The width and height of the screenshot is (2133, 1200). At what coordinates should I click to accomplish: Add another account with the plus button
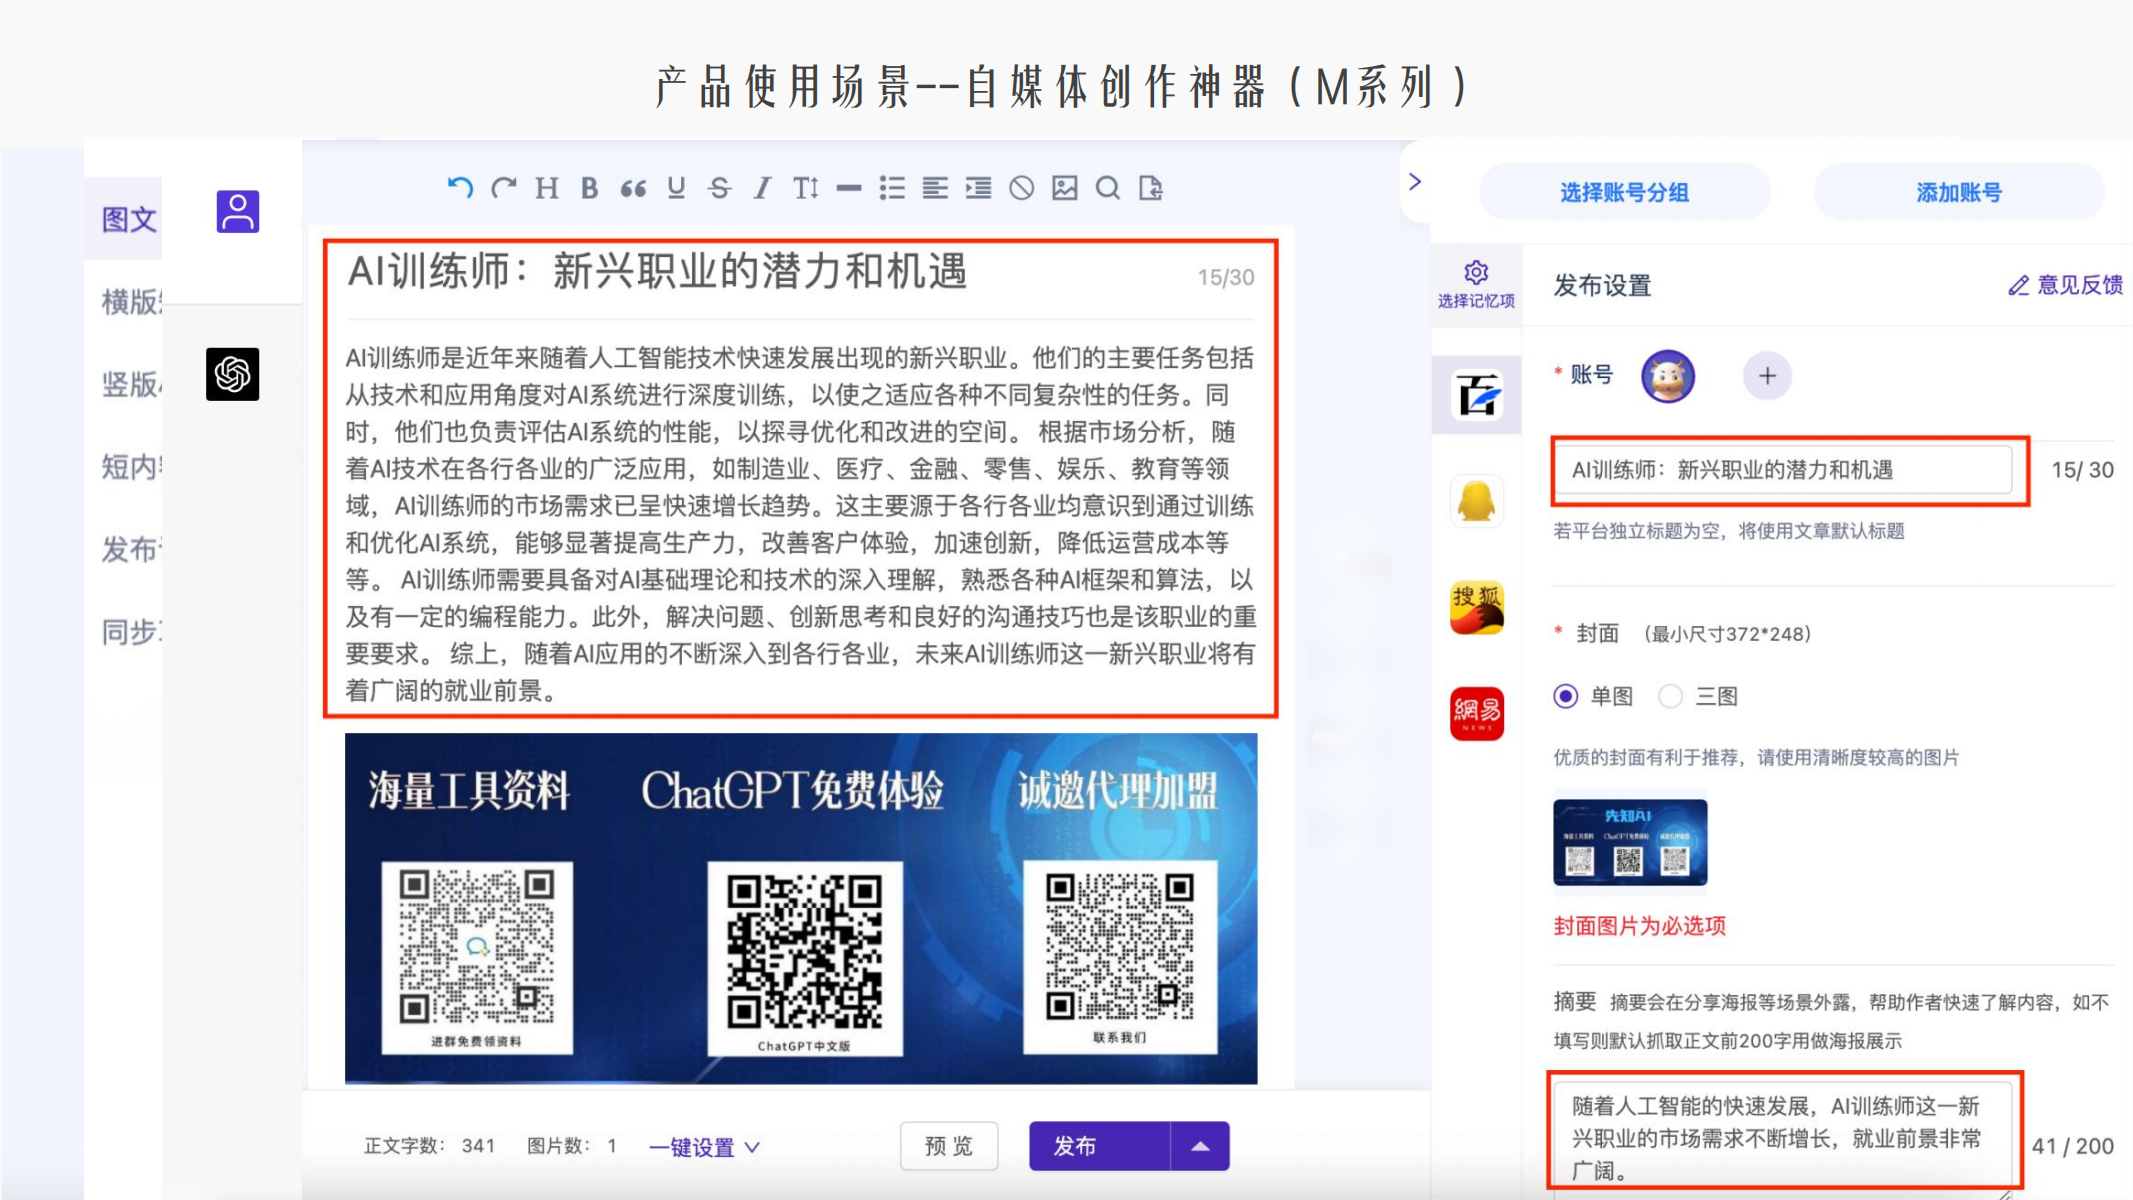[1767, 376]
